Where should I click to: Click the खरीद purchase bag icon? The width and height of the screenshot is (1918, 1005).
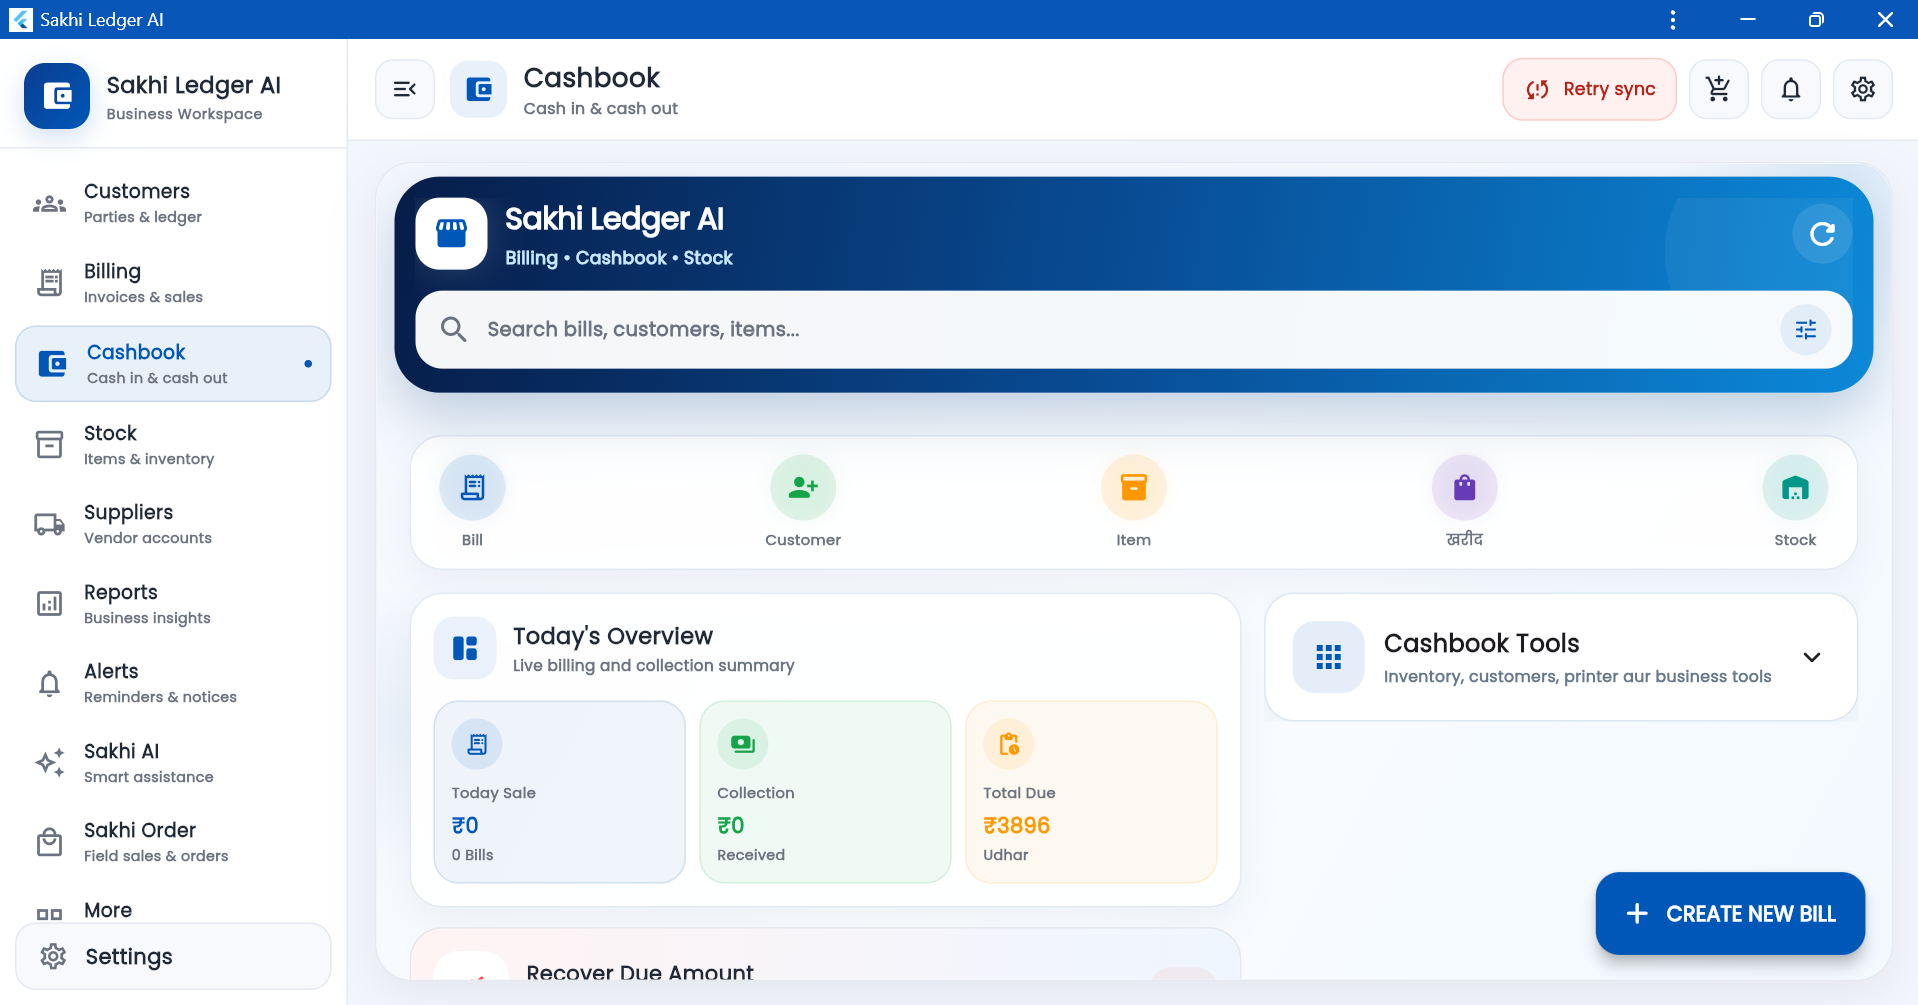pyautogui.click(x=1464, y=488)
